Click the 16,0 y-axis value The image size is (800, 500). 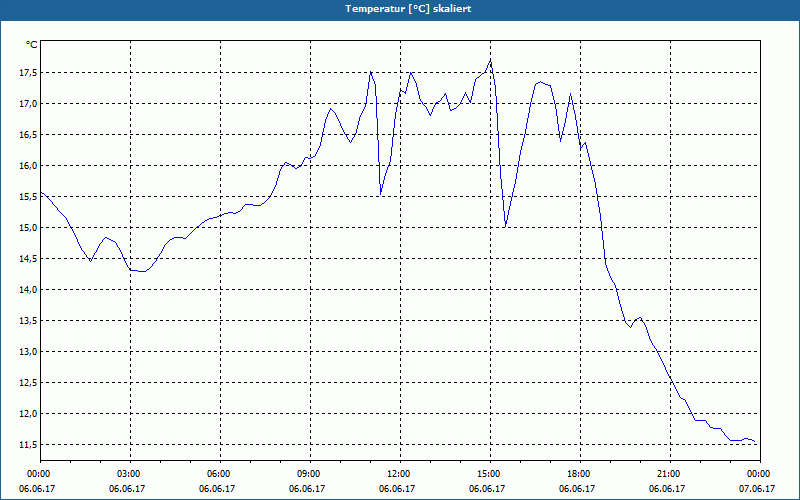28,166
